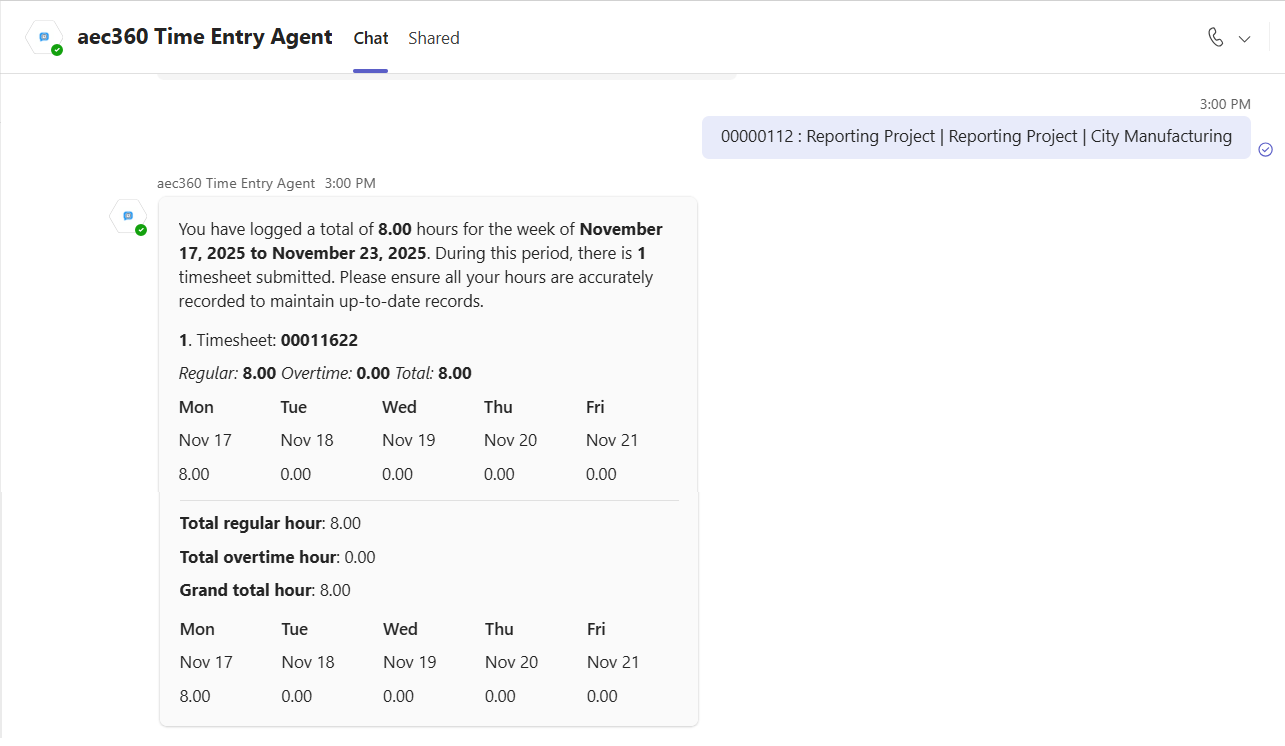1285x746 pixels.
Task: Click the logged hours summary paragraph
Action: pos(420,265)
